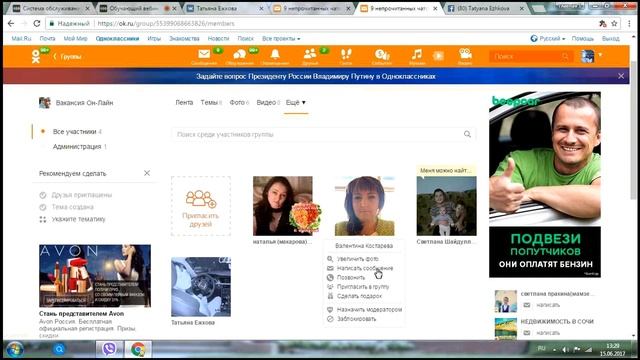Open the Events coin icon
Image resolution: width=640 pixels, height=360 pixels.
click(382, 54)
